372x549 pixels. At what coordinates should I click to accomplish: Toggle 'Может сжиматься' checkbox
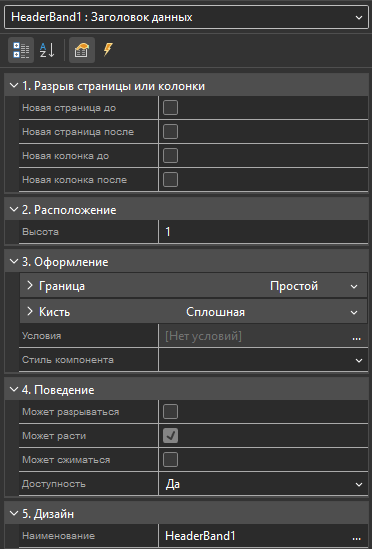(171, 460)
